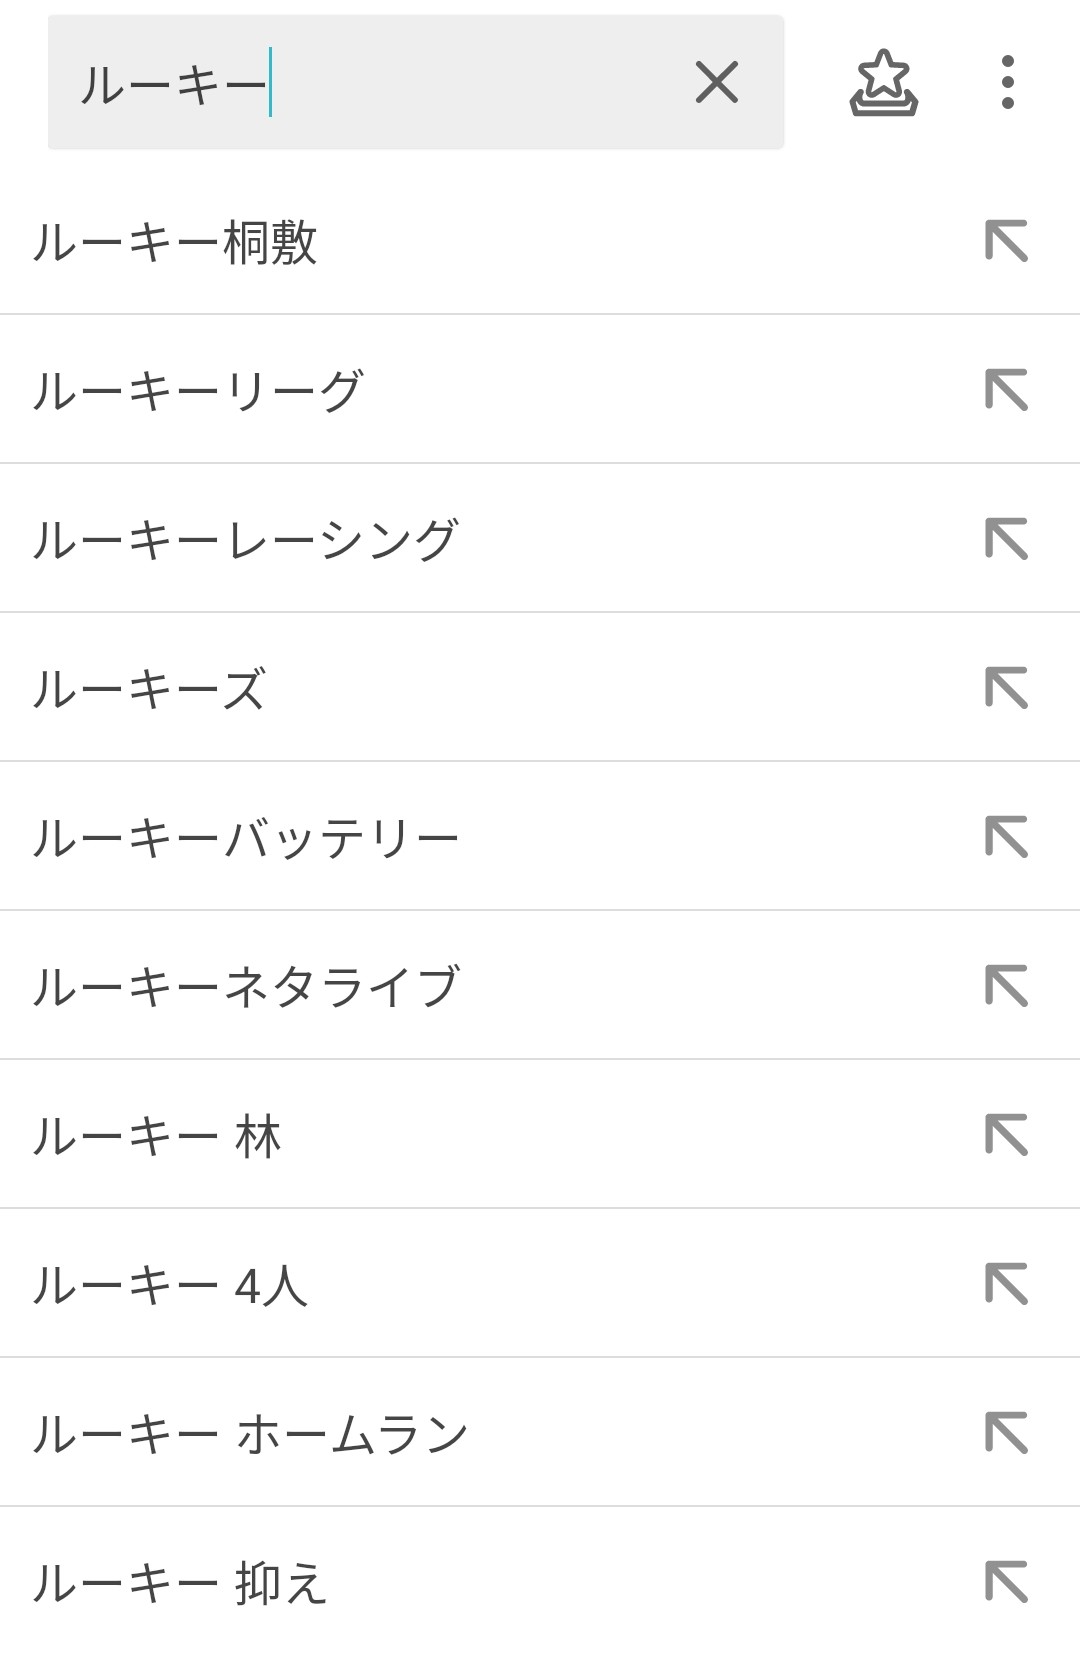The image size is (1080, 1656).
Task: Pick the ルーキー ホームラン suggestion
Action: pos(251,1434)
